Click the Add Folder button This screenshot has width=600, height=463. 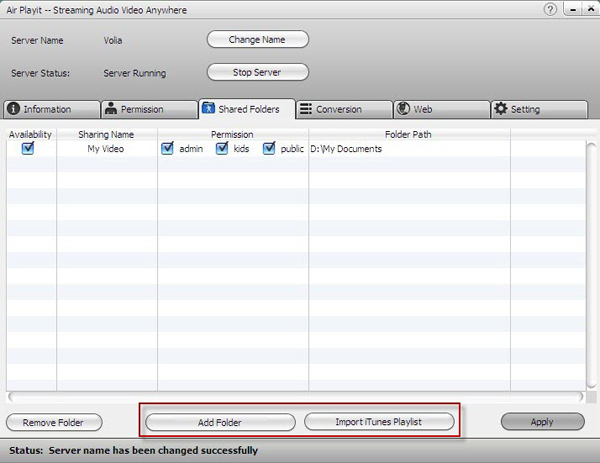220,422
